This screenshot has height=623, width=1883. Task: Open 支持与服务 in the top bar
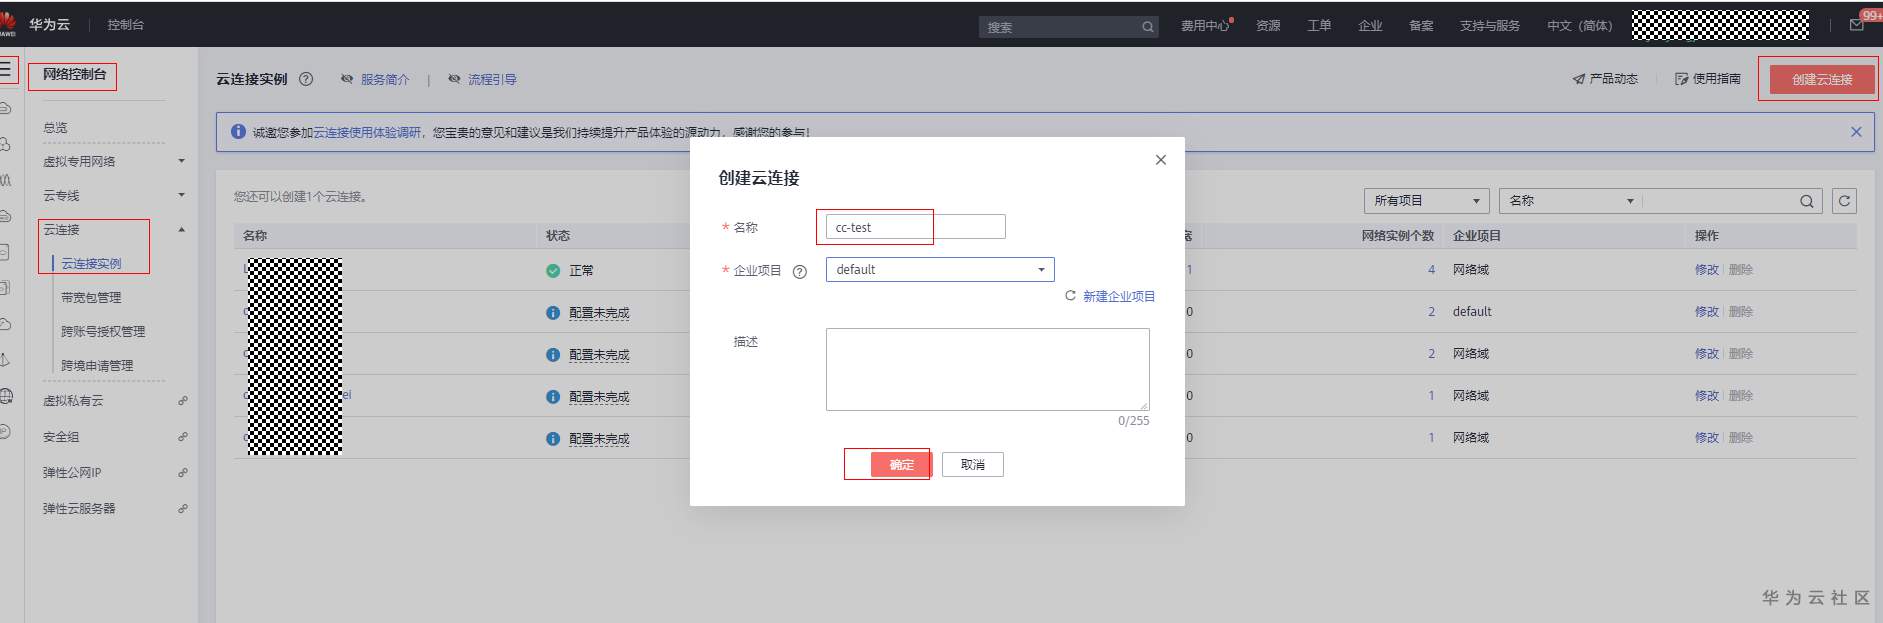click(1489, 26)
